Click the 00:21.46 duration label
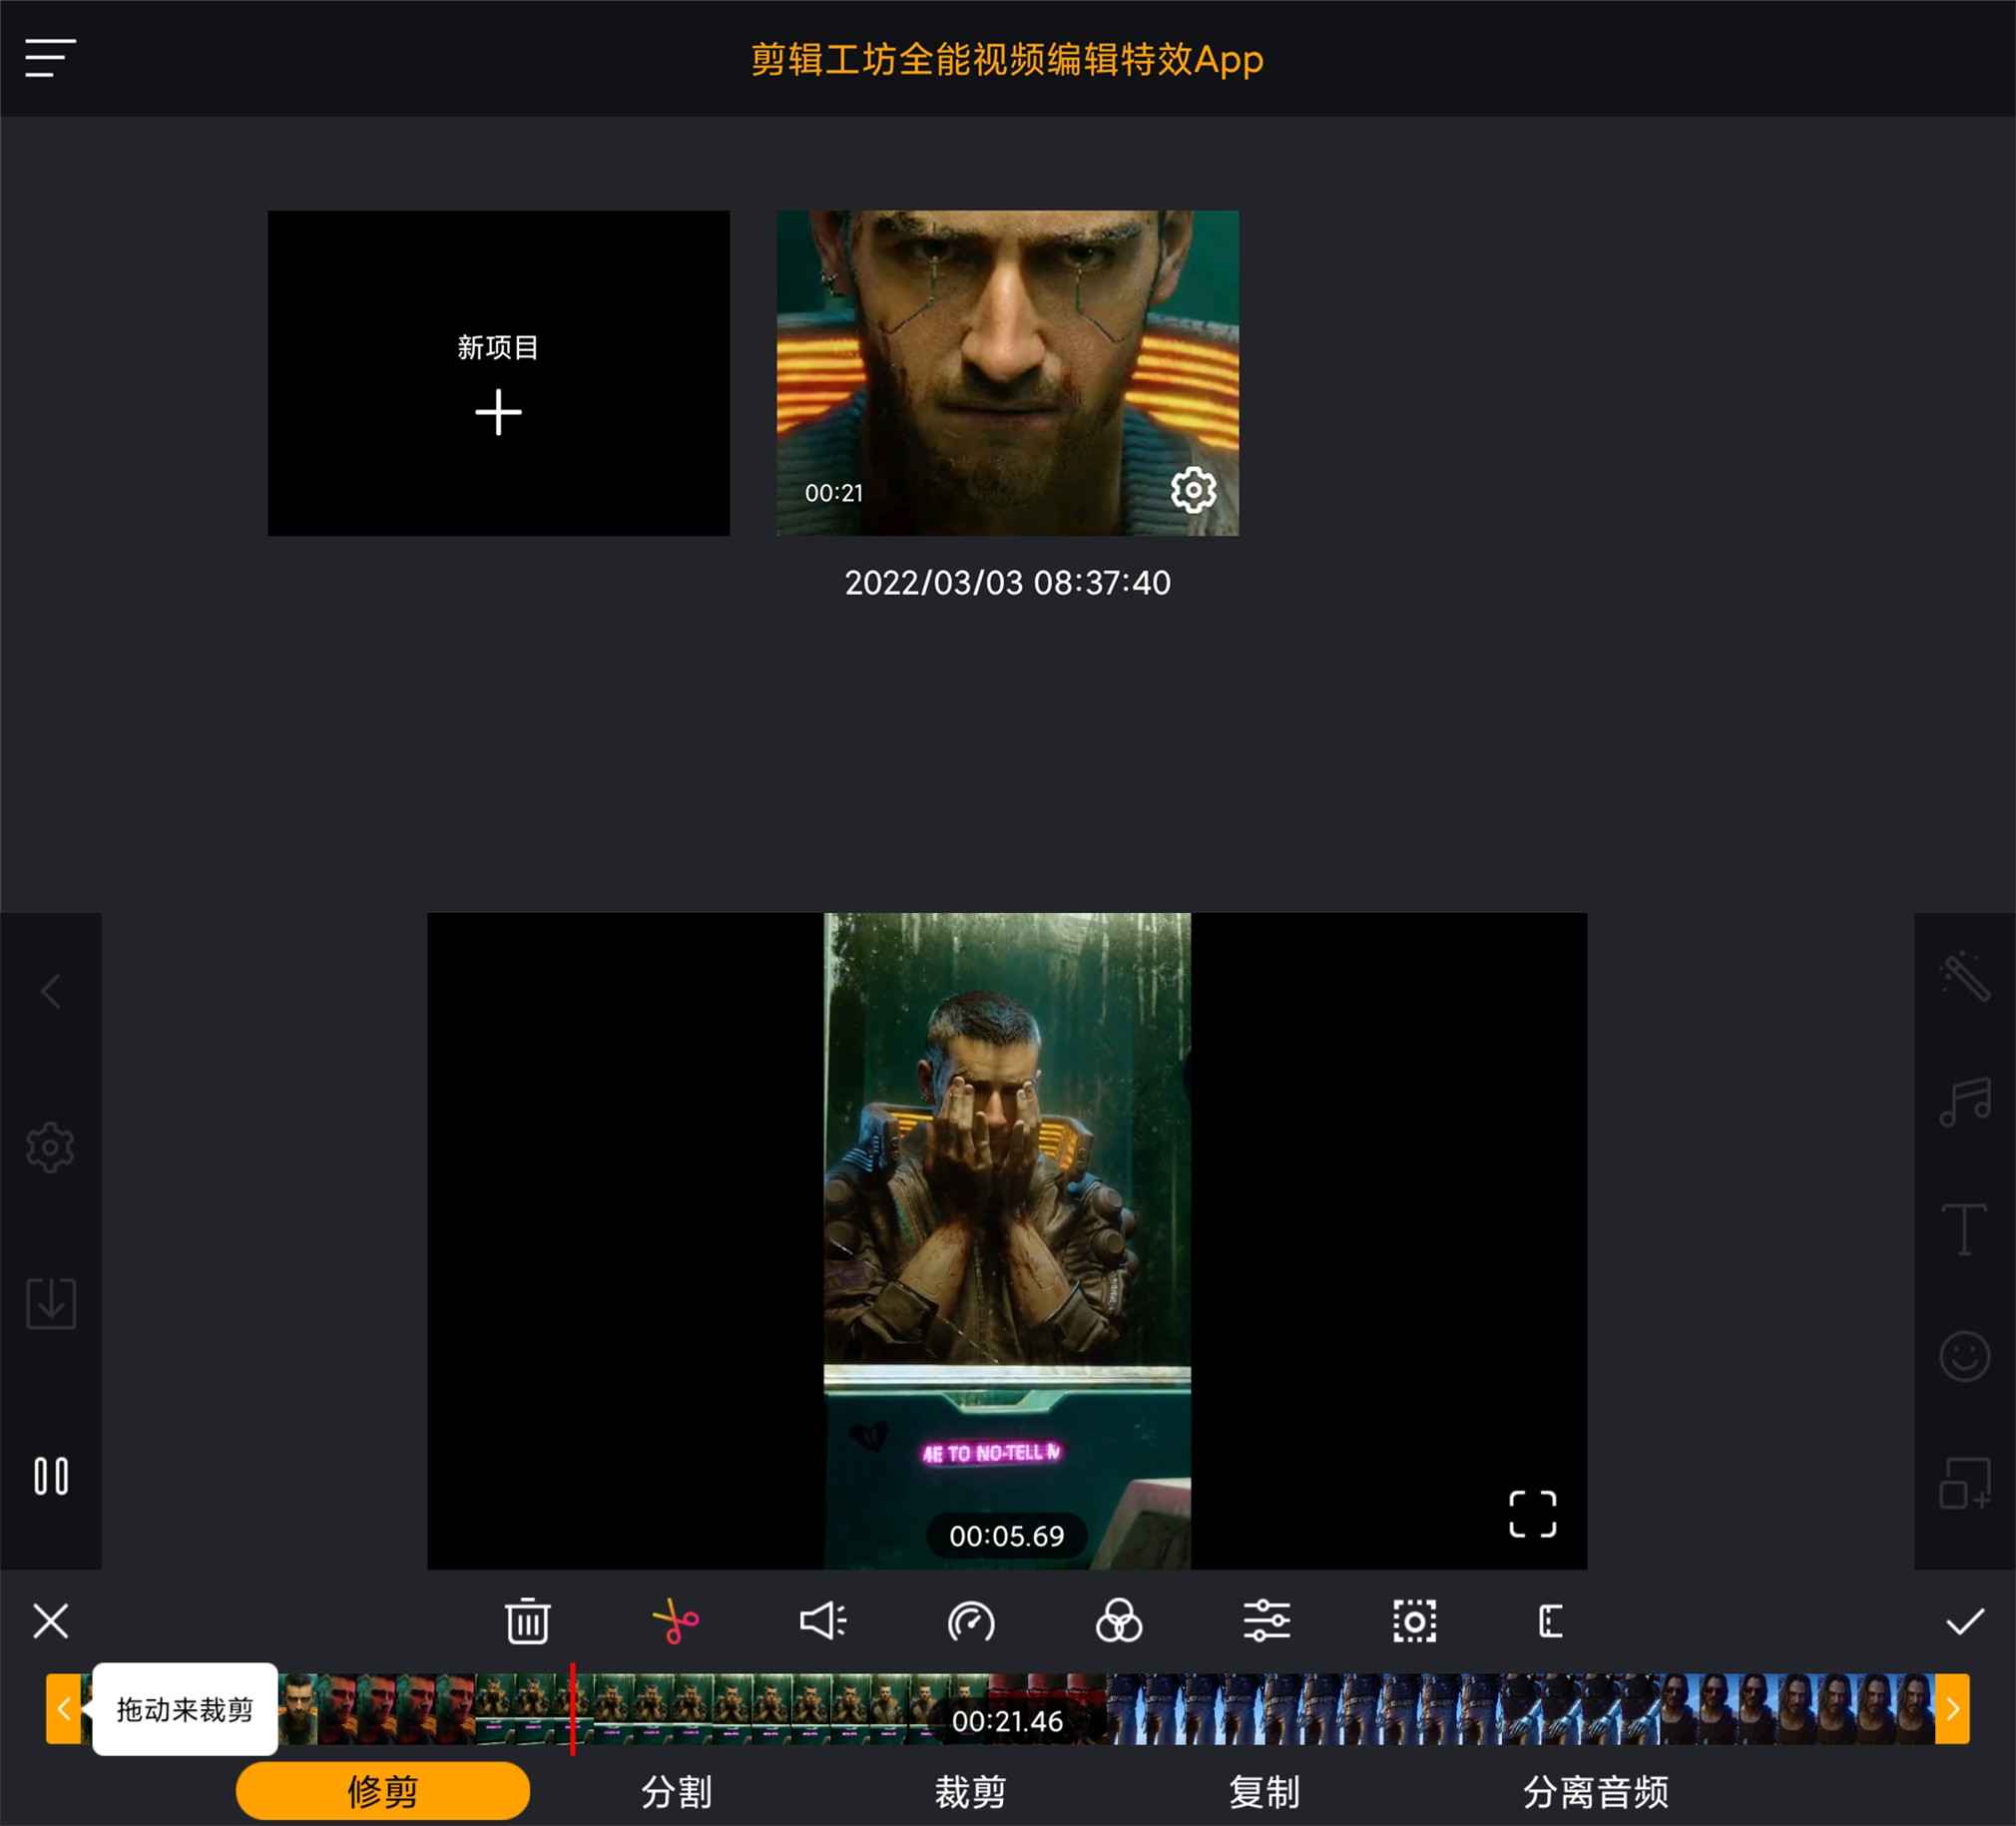The height and width of the screenshot is (1826, 2016). point(1007,1721)
